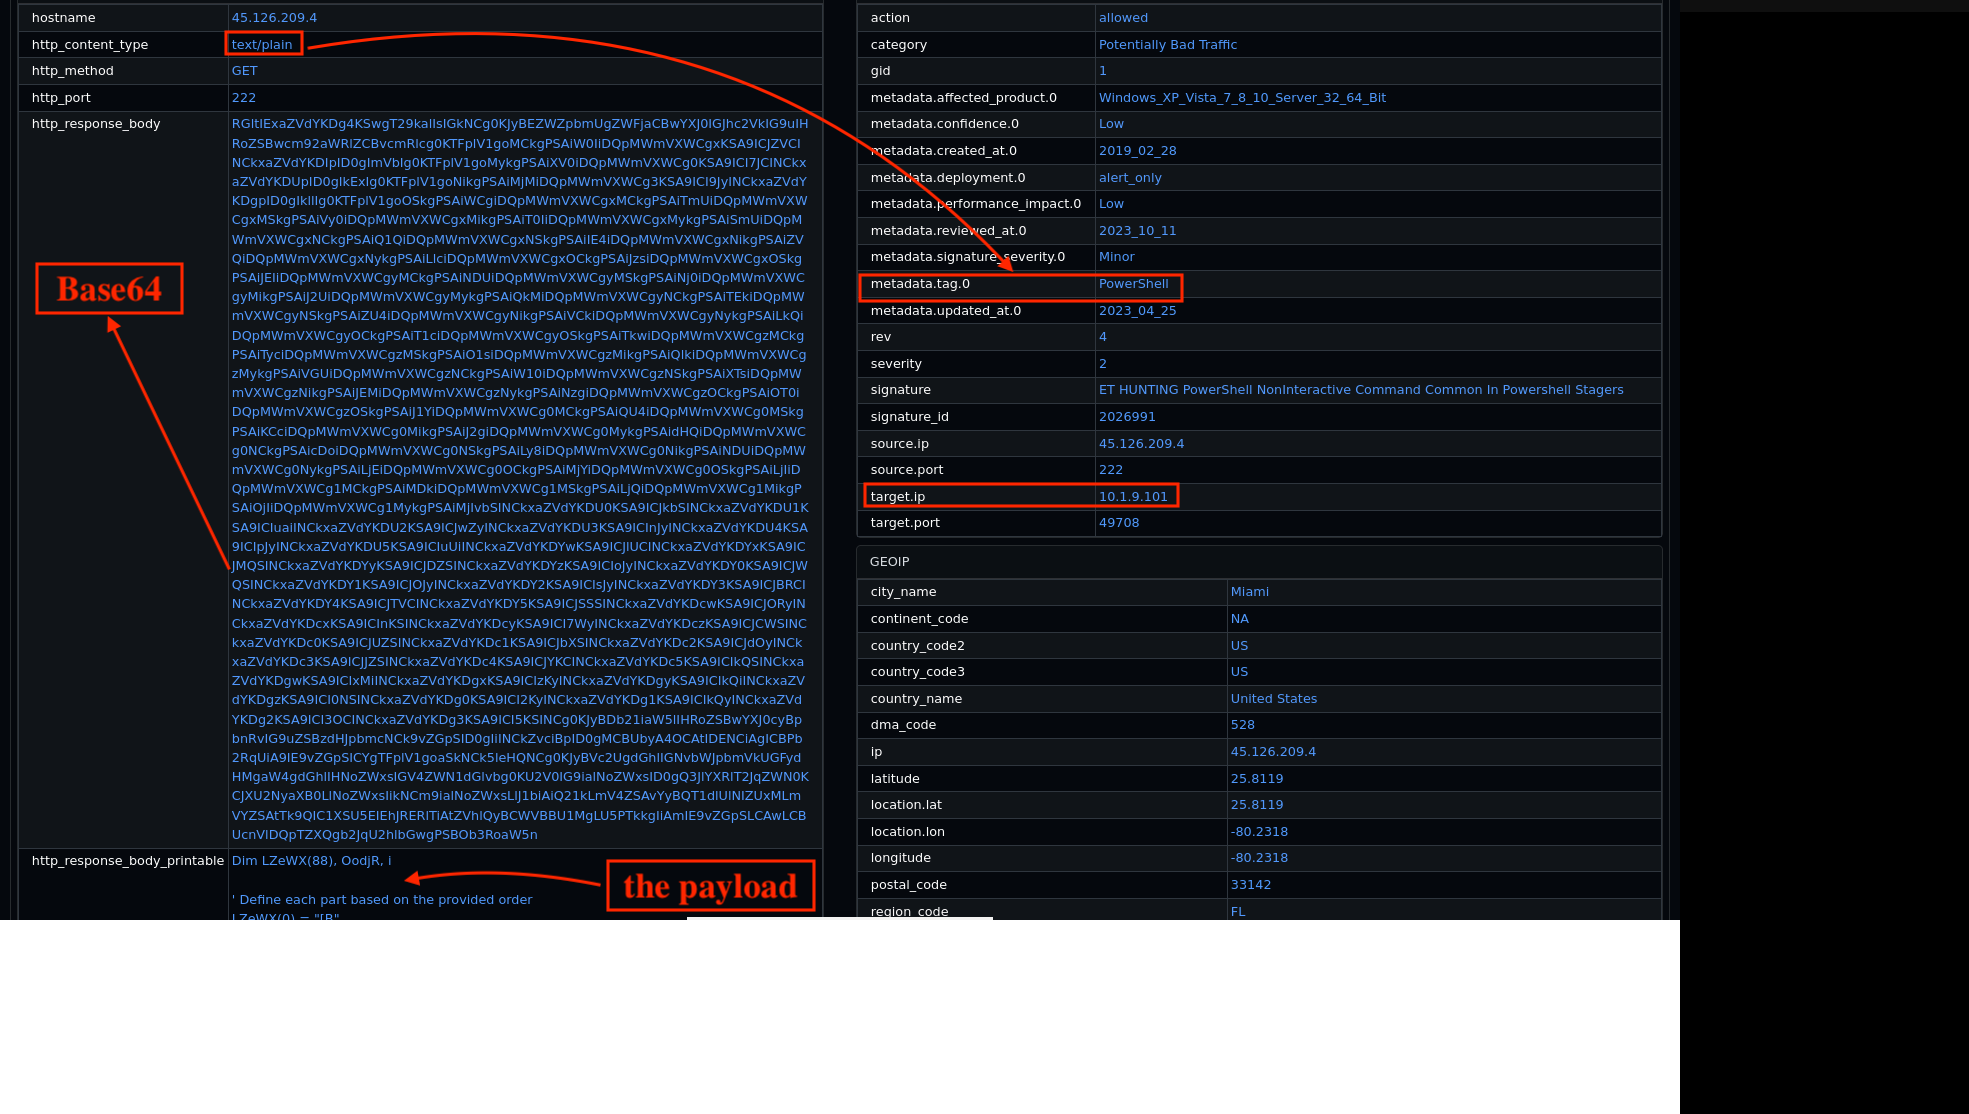Viewport: 1969px width, 1114px height.
Task: Click the payload label icon
Action: click(707, 886)
